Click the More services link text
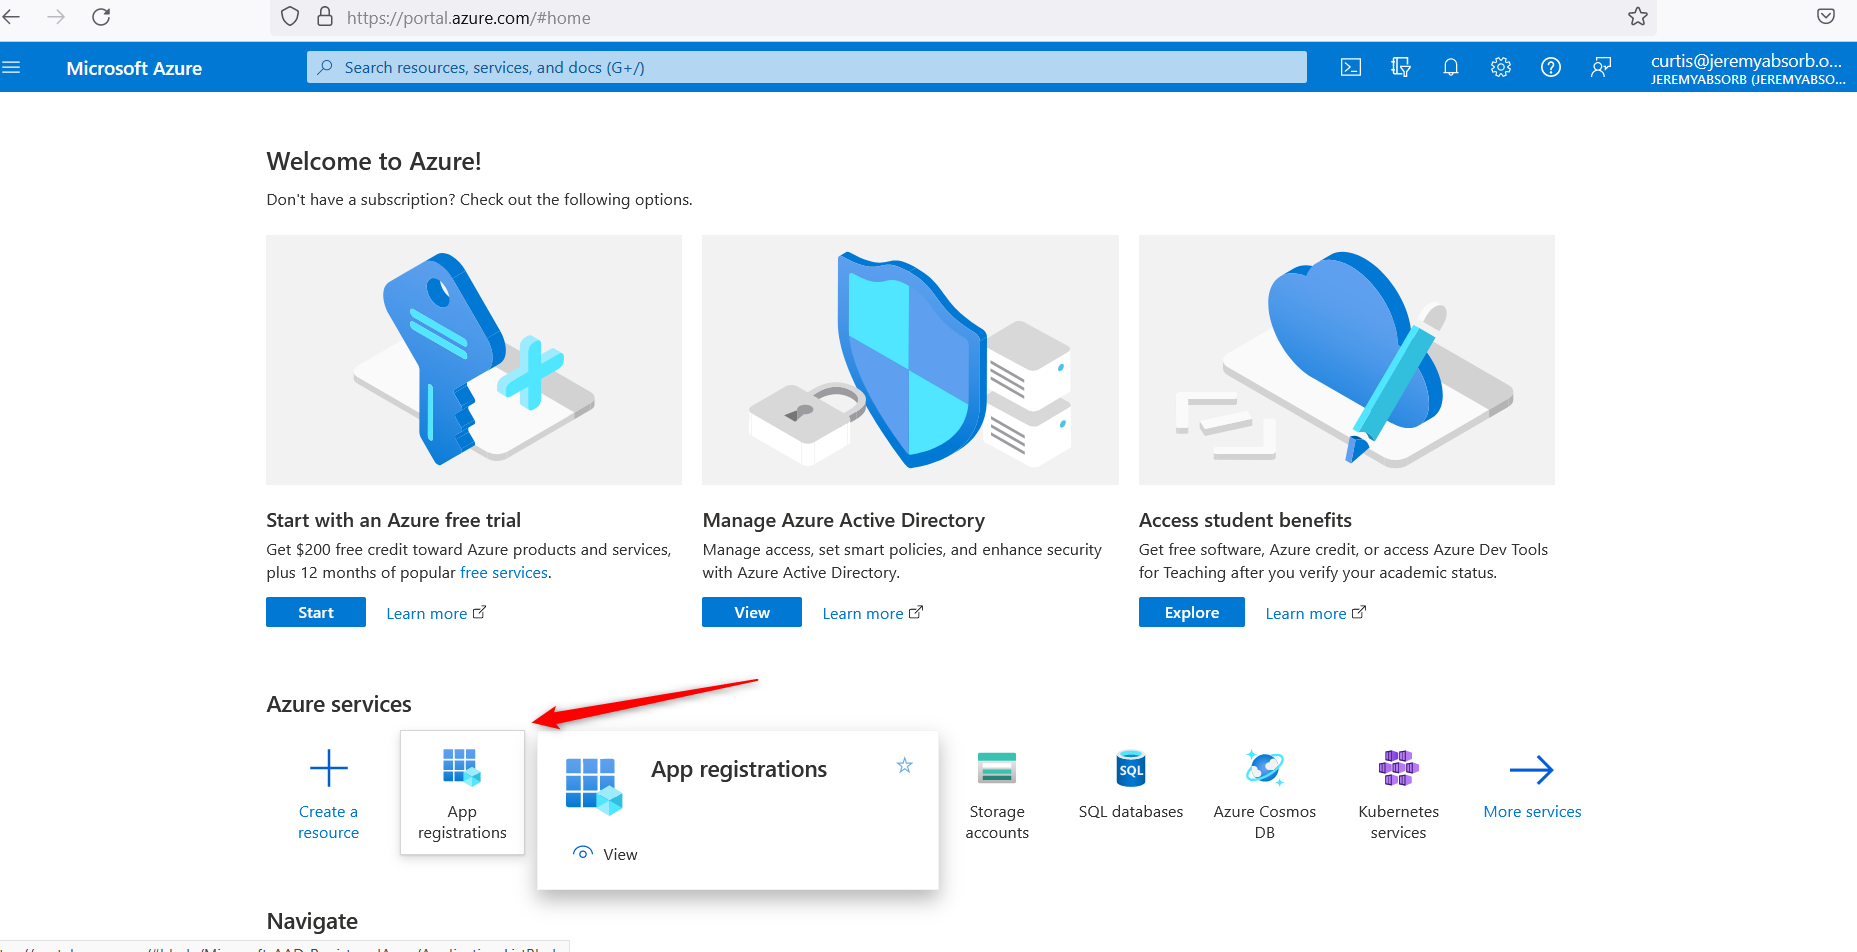 click(x=1532, y=812)
